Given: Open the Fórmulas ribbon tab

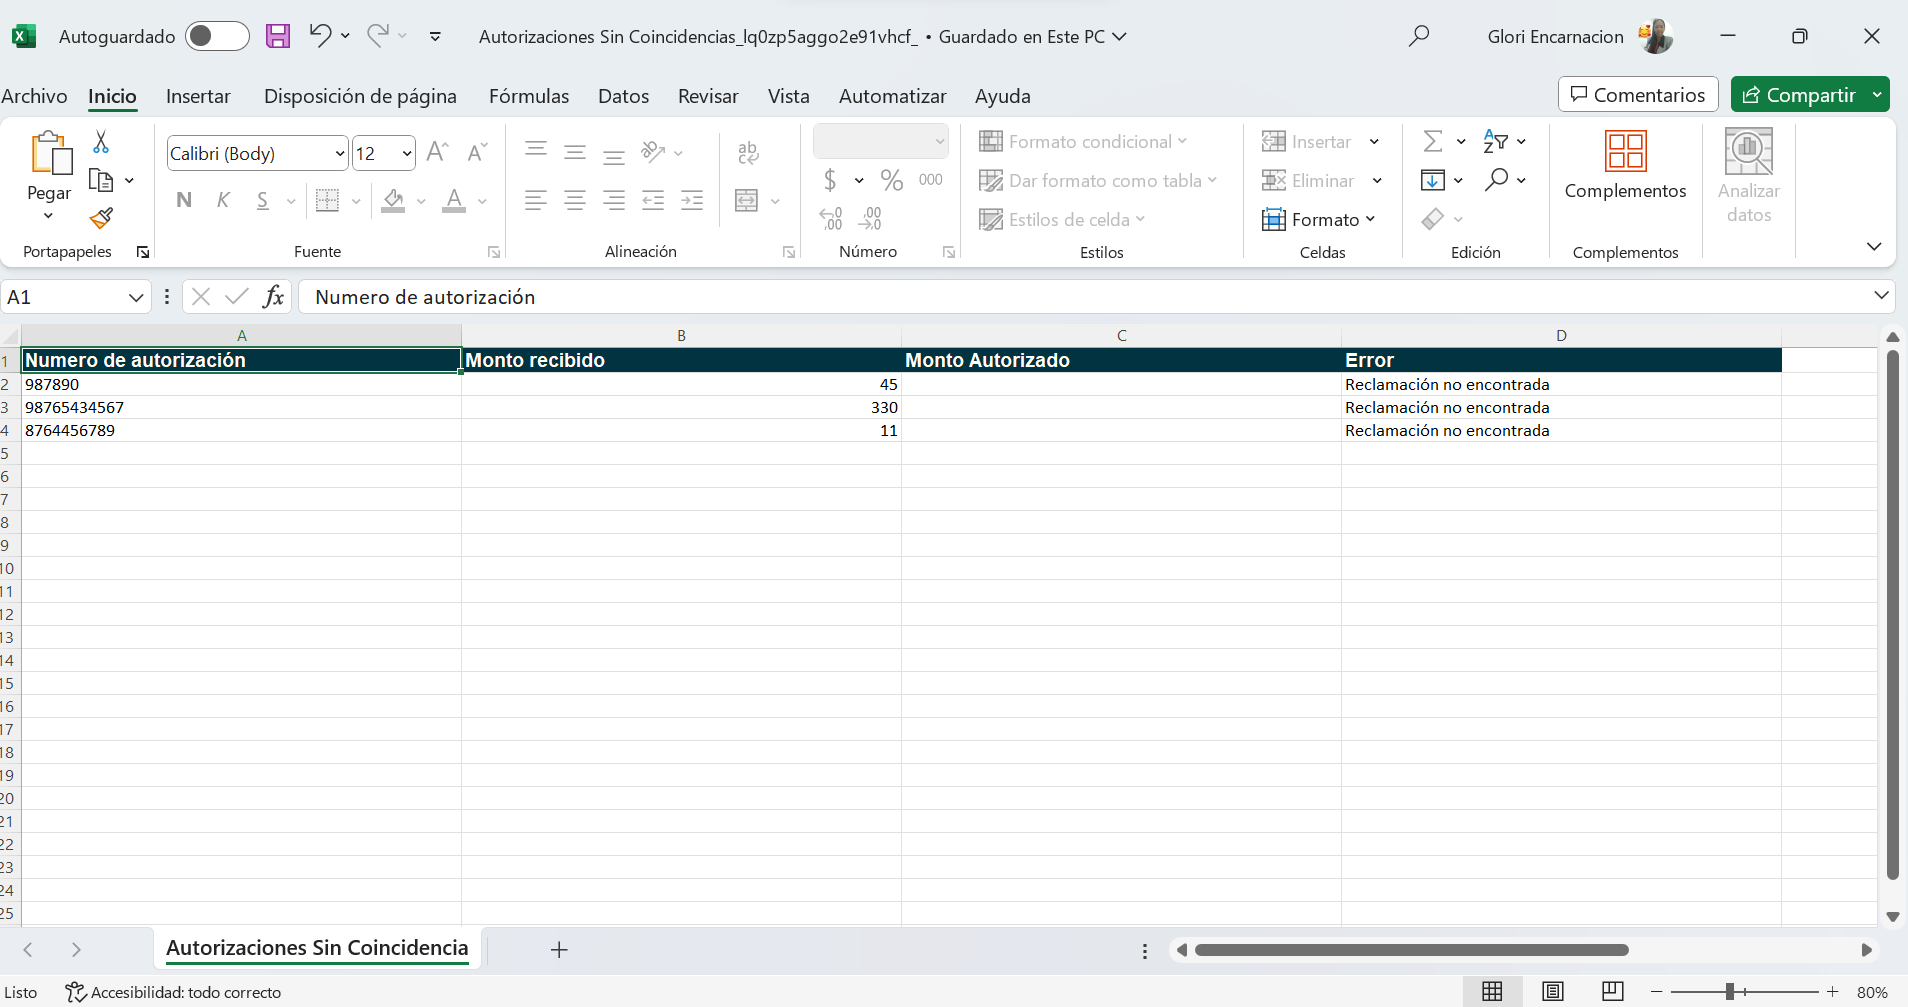Looking at the screenshot, I should pyautogui.click(x=529, y=96).
